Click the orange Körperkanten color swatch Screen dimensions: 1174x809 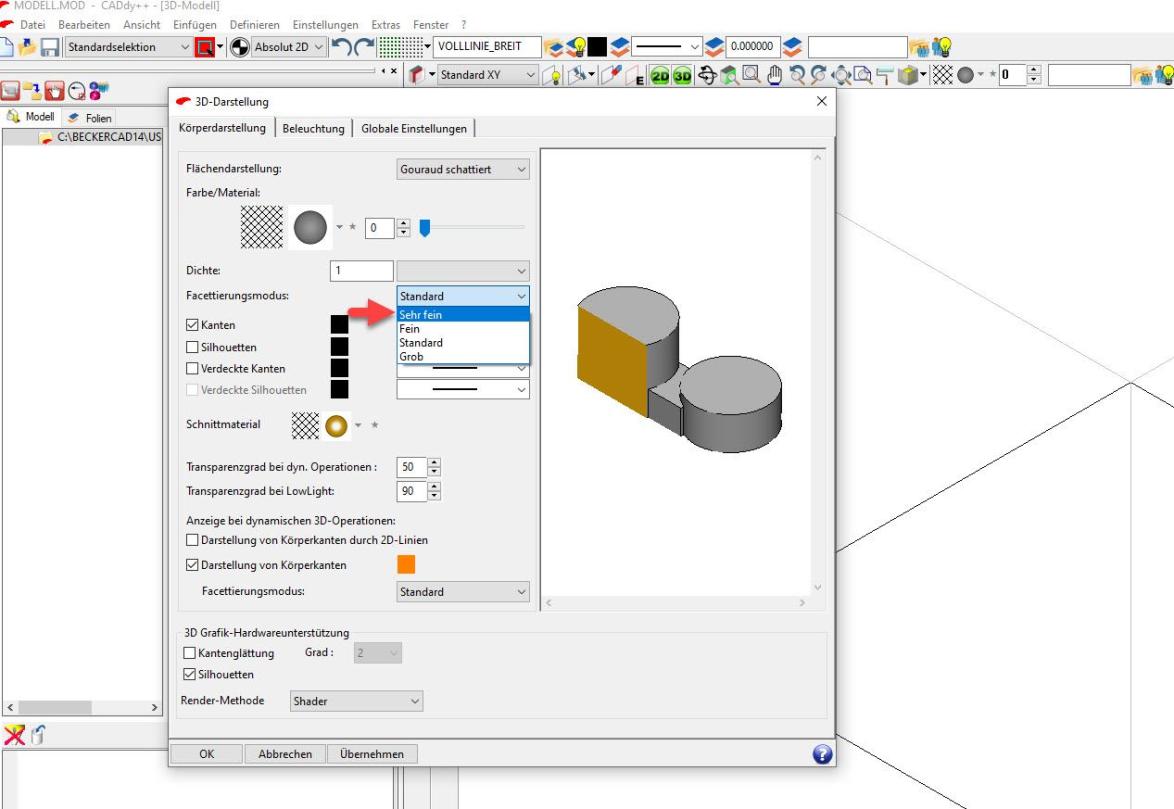click(x=406, y=565)
